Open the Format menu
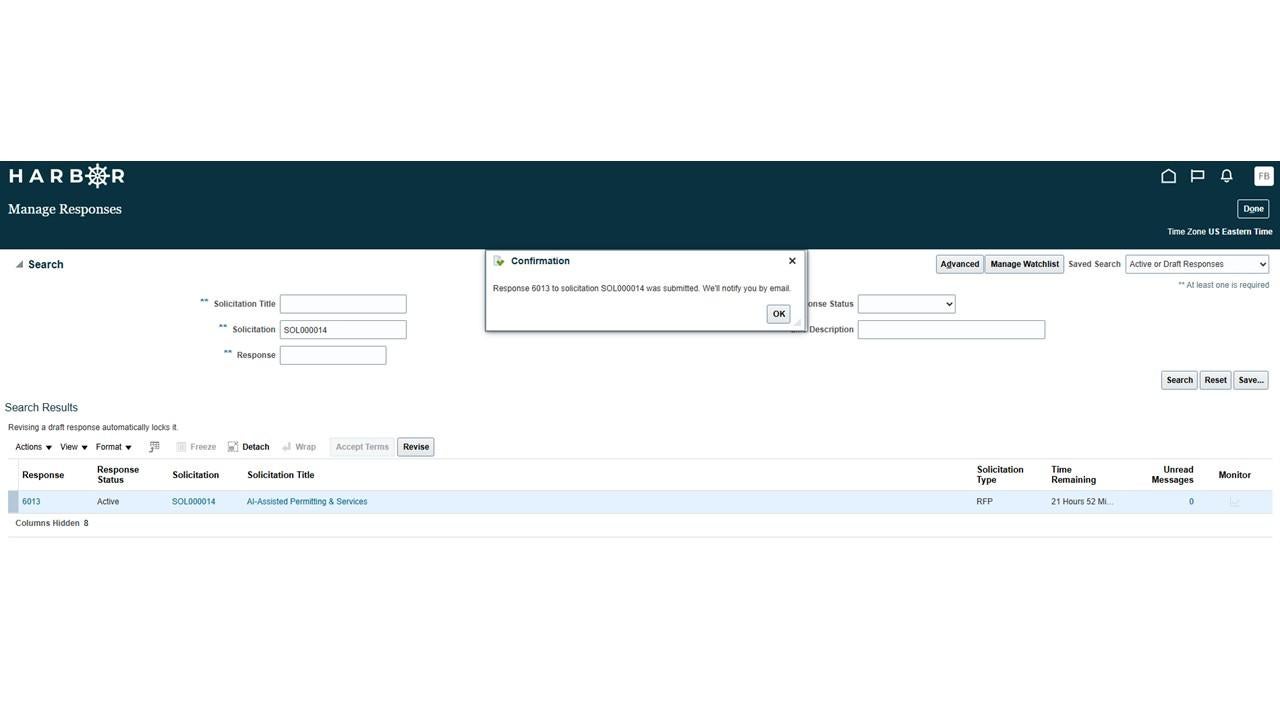The height and width of the screenshot is (720, 1280). coord(113,447)
